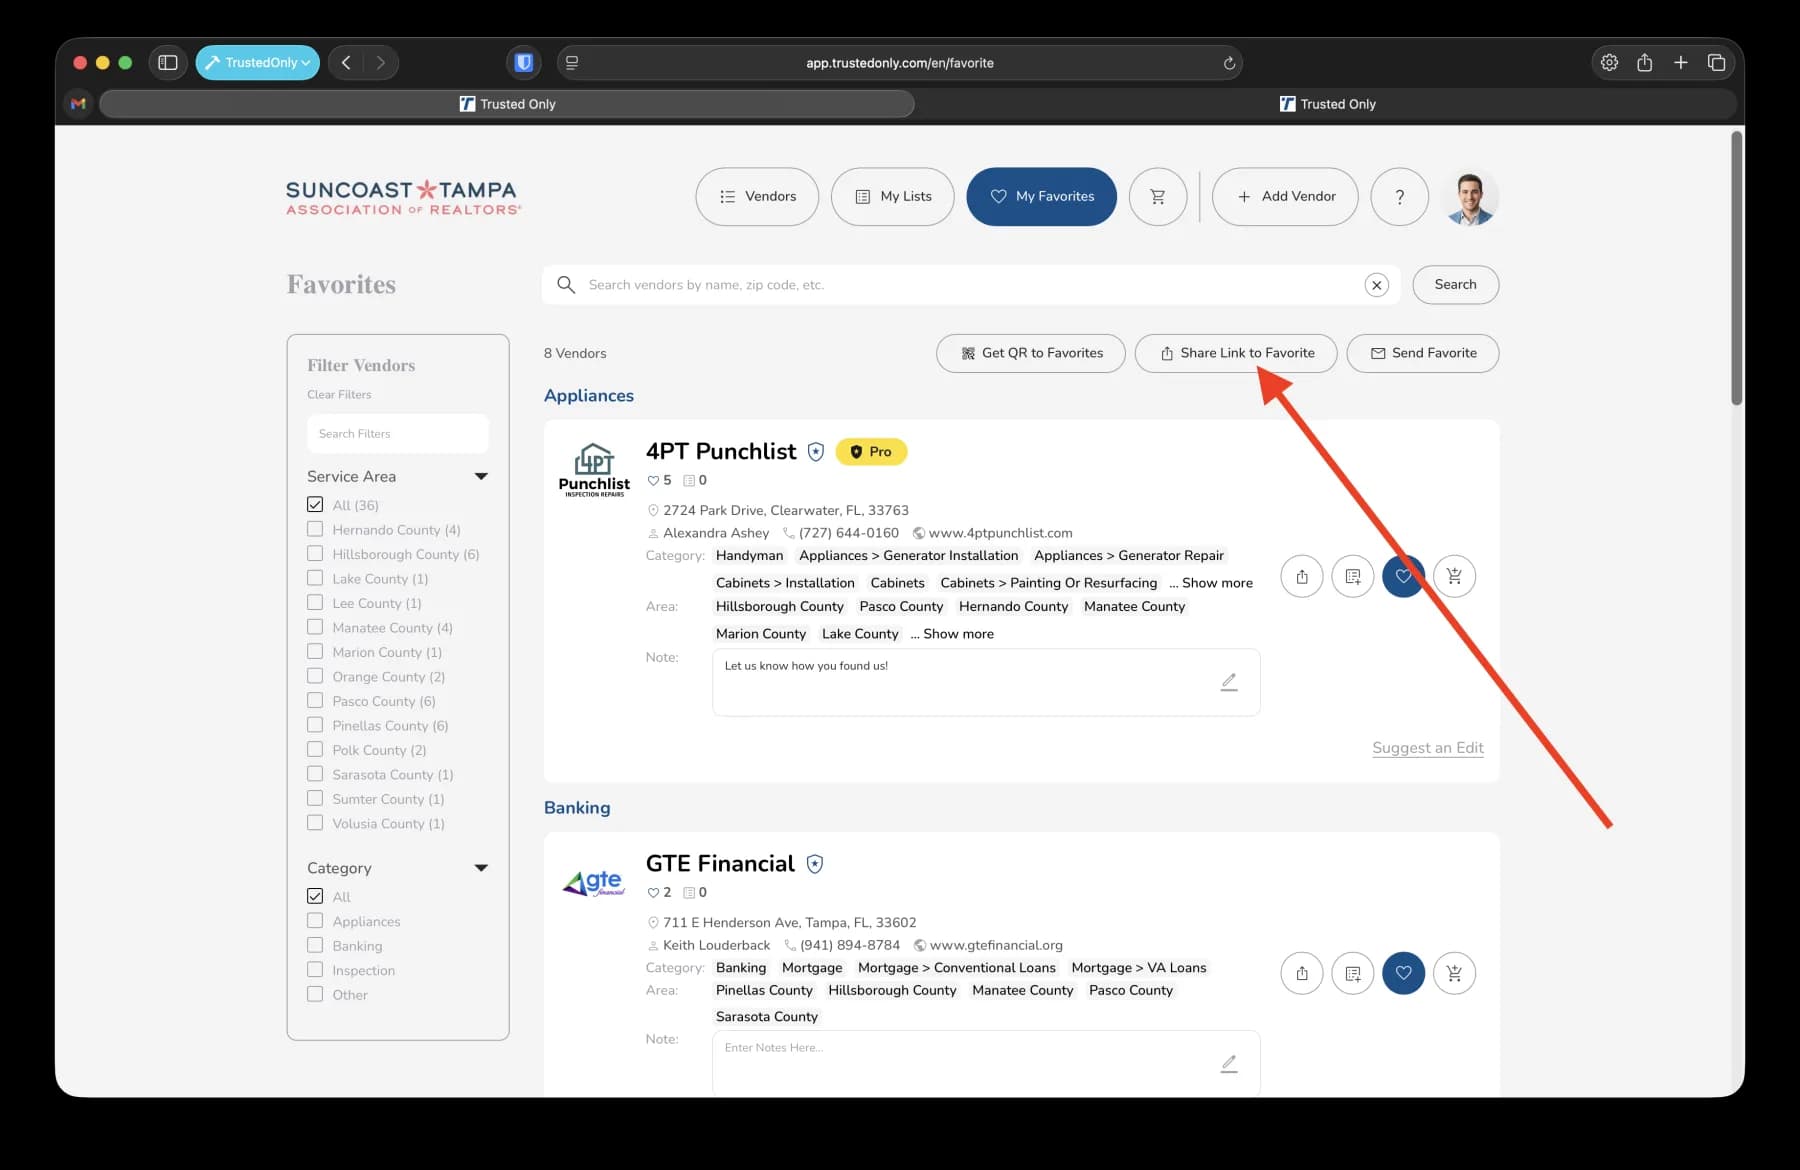Screen dimensions: 1800x1170
Task: Check the Inspection category checkbox
Action: (x=315, y=970)
